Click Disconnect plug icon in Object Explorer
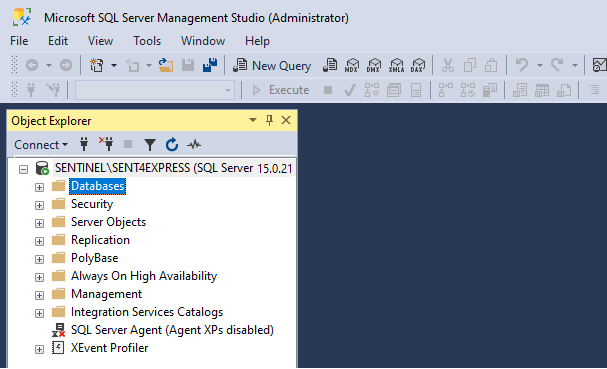Image resolution: width=607 pixels, height=369 pixels. click(106, 144)
